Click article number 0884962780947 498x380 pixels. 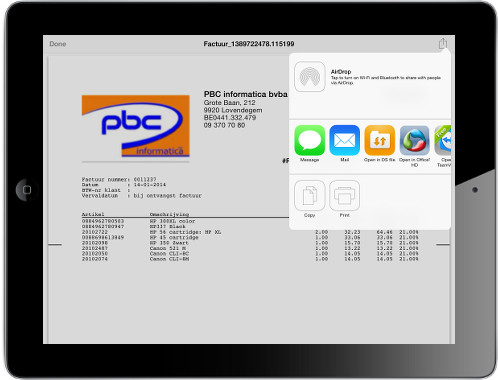click(103, 226)
